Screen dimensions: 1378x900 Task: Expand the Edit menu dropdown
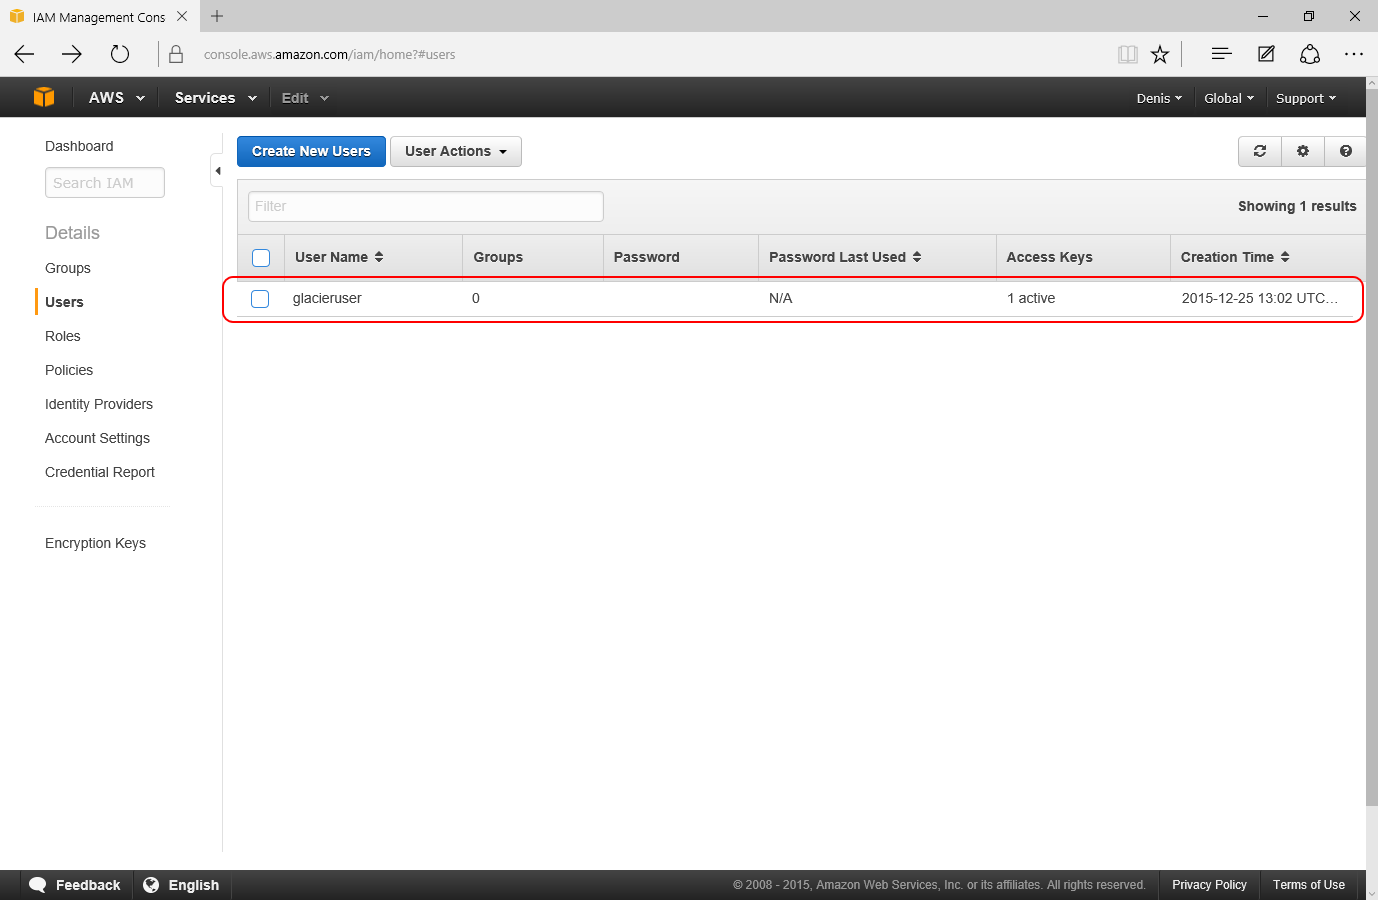tap(305, 98)
